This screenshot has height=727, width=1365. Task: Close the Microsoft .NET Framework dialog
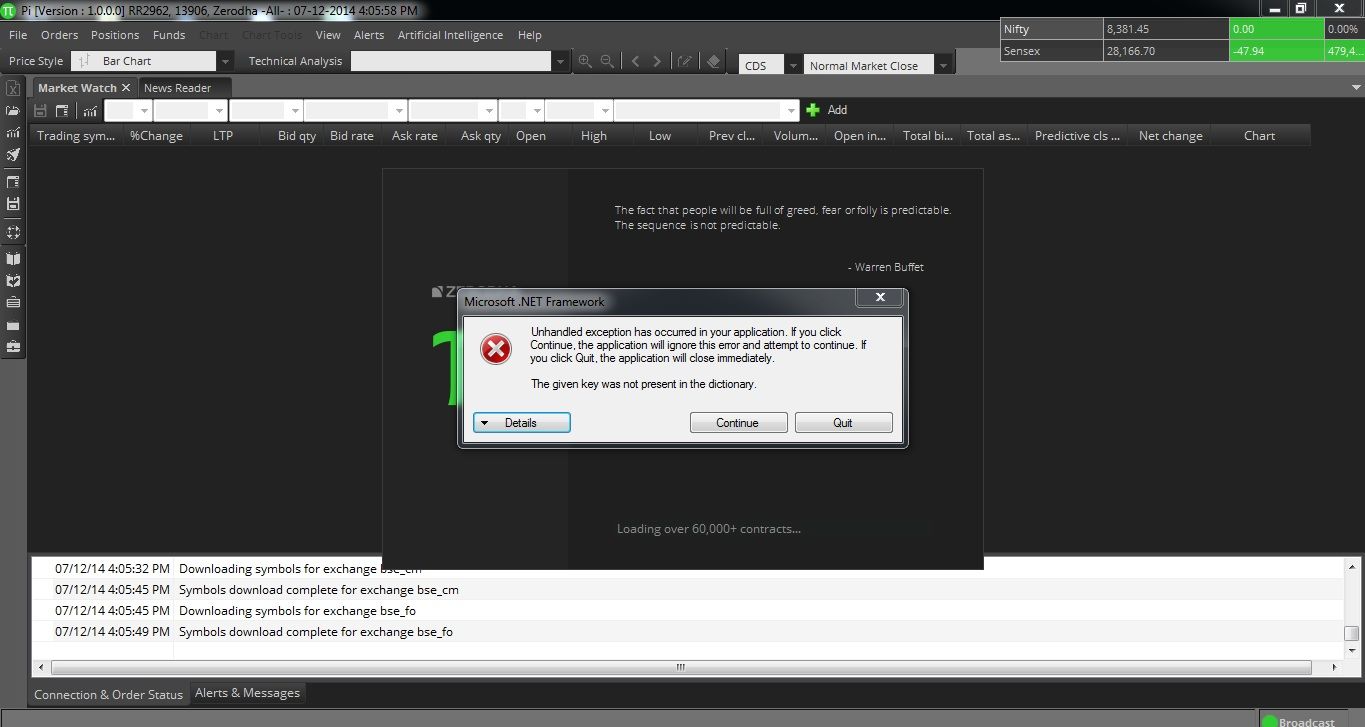(x=880, y=297)
